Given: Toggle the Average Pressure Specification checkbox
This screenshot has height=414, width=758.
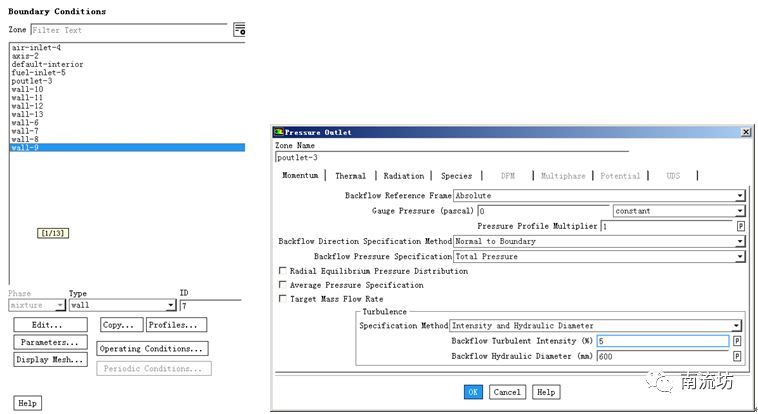Looking at the screenshot, I should click(x=282, y=285).
